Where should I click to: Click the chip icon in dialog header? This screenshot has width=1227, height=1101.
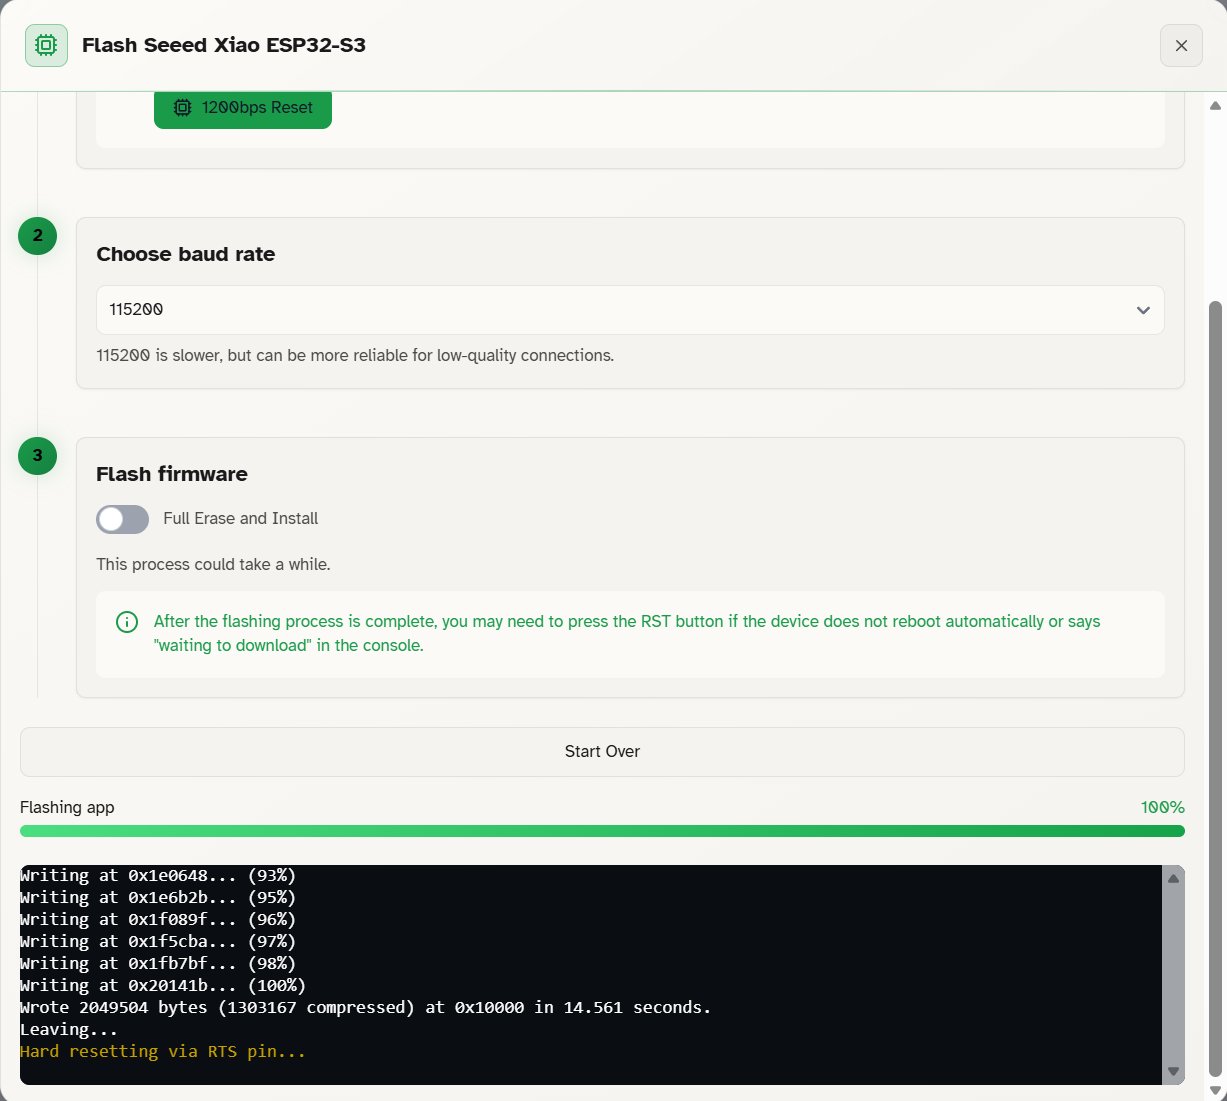tap(46, 45)
